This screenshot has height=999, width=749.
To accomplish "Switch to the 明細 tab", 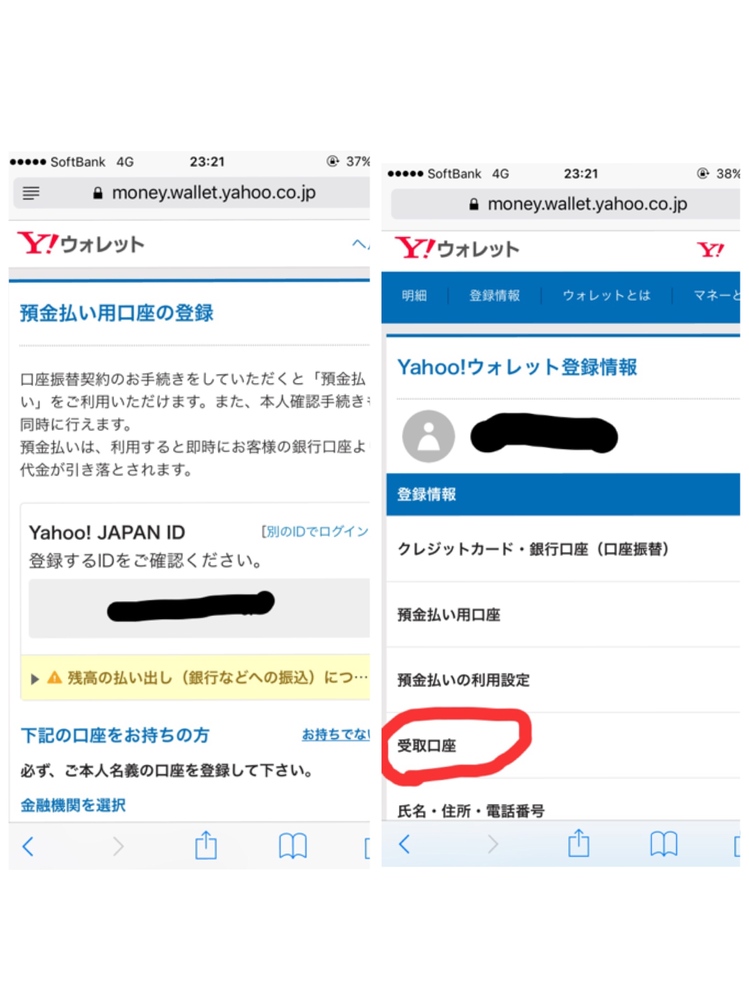I will (414, 296).
